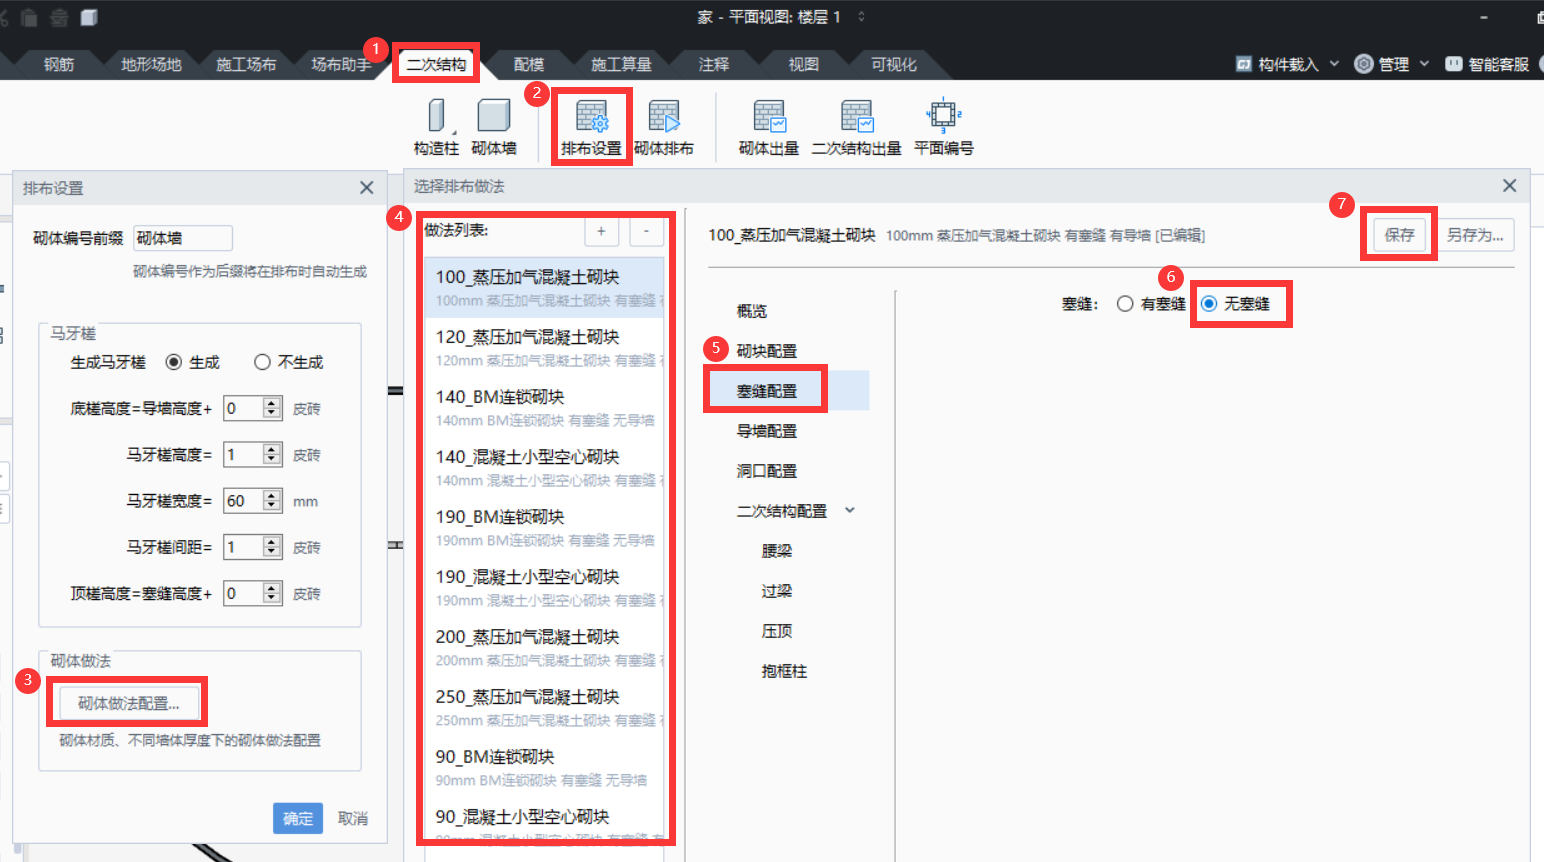Screen dimensions: 1544x862
Task: Select 90_BM连锁砌块 in the list
Action: [x=544, y=768]
